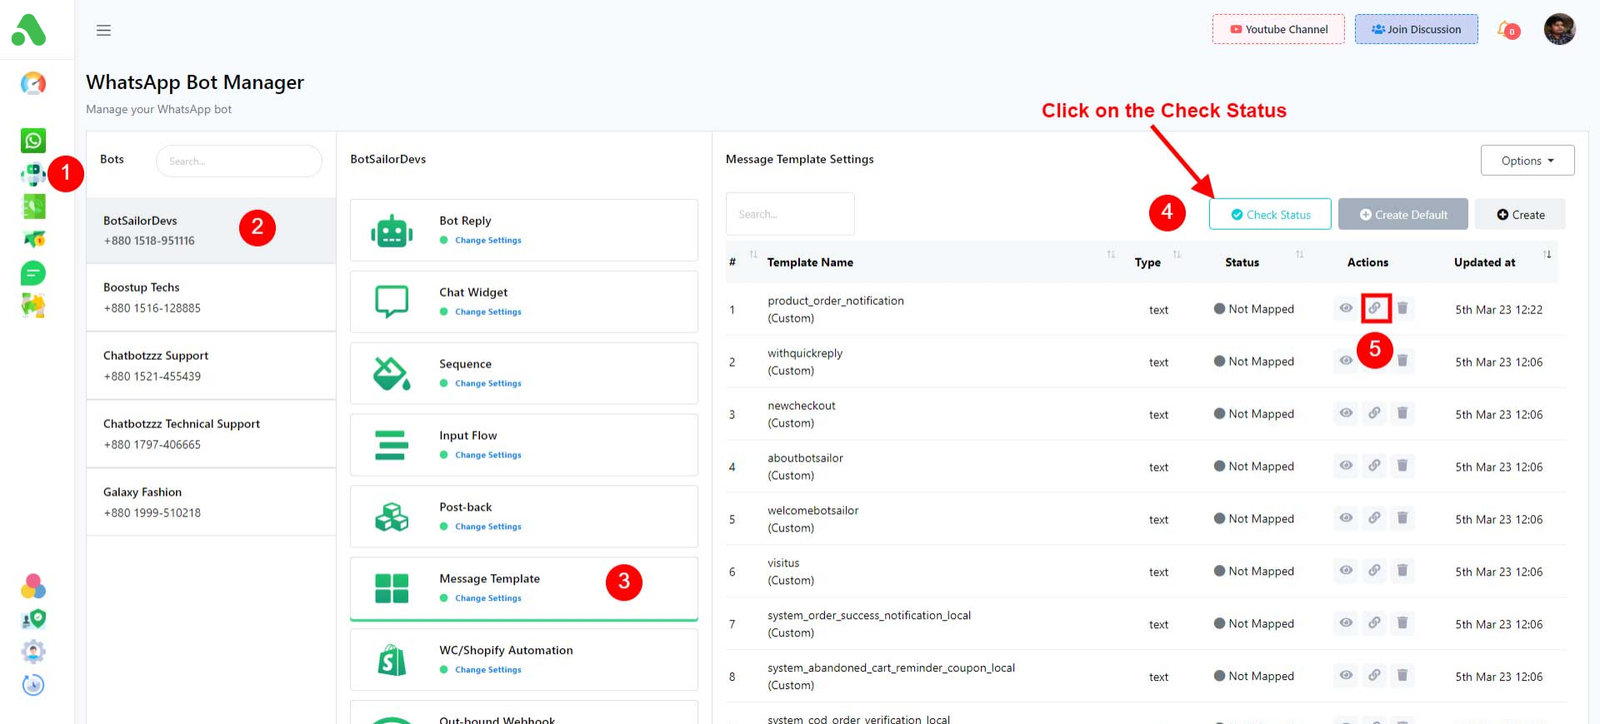This screenshot has width=1600, height=724.
Task: Click the notification bell icon
Action: click(1505, 29)
